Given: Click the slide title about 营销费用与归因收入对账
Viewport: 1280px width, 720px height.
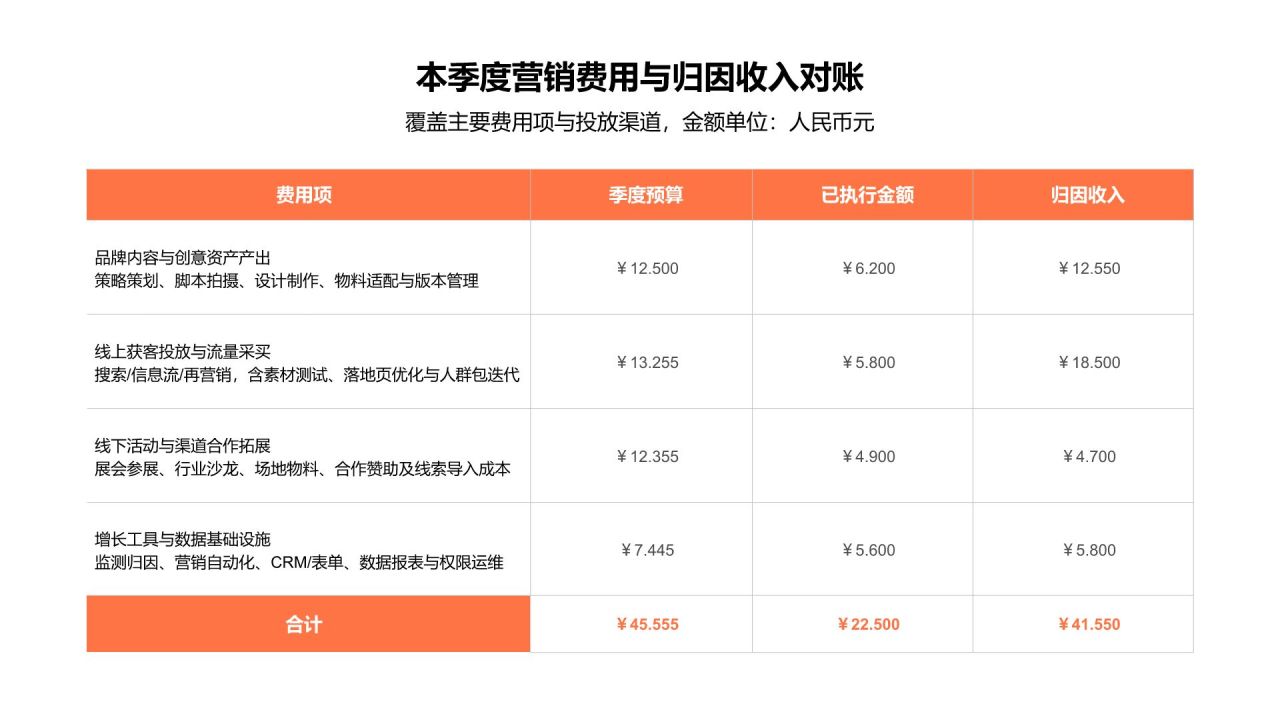Looking at the screenshot, I should [x=639, y=77].
